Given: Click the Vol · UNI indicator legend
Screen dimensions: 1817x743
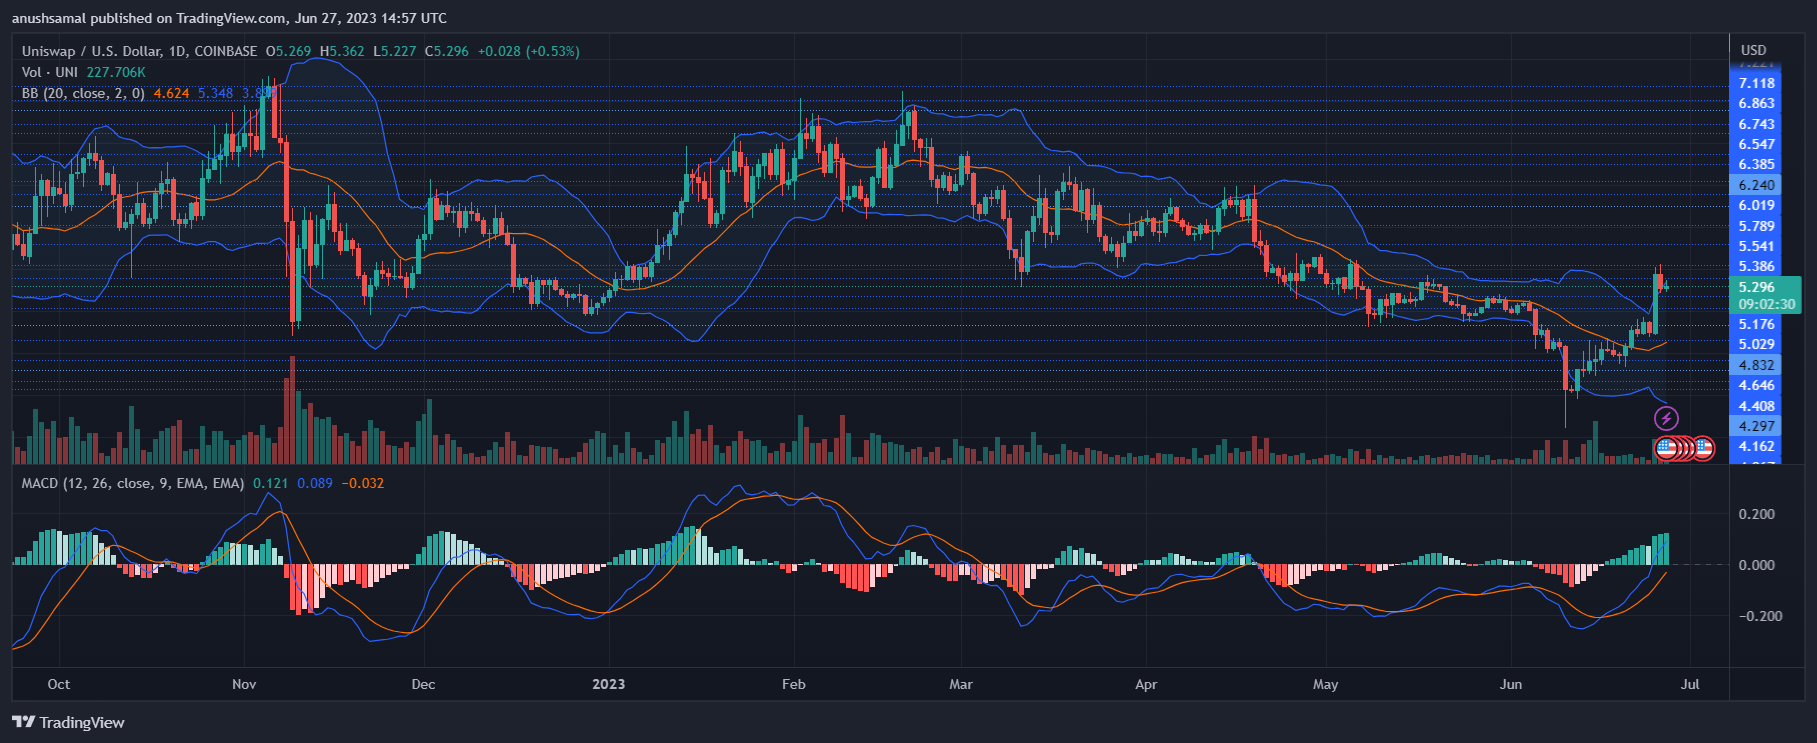Looking at the screenshot, I should (50, 72).
